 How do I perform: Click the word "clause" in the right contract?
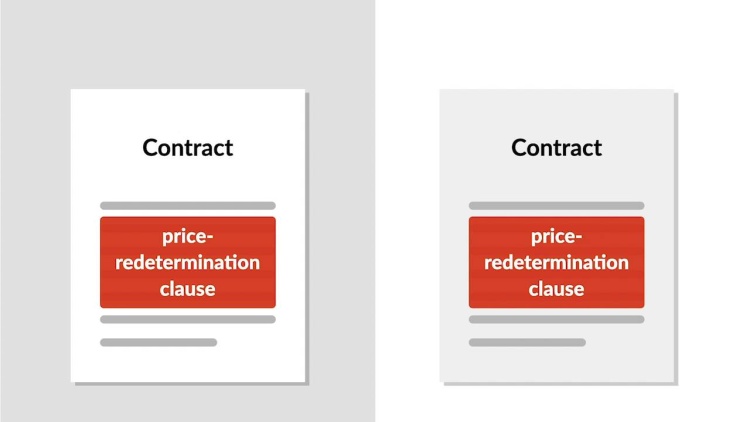click(x=556, y=289)
